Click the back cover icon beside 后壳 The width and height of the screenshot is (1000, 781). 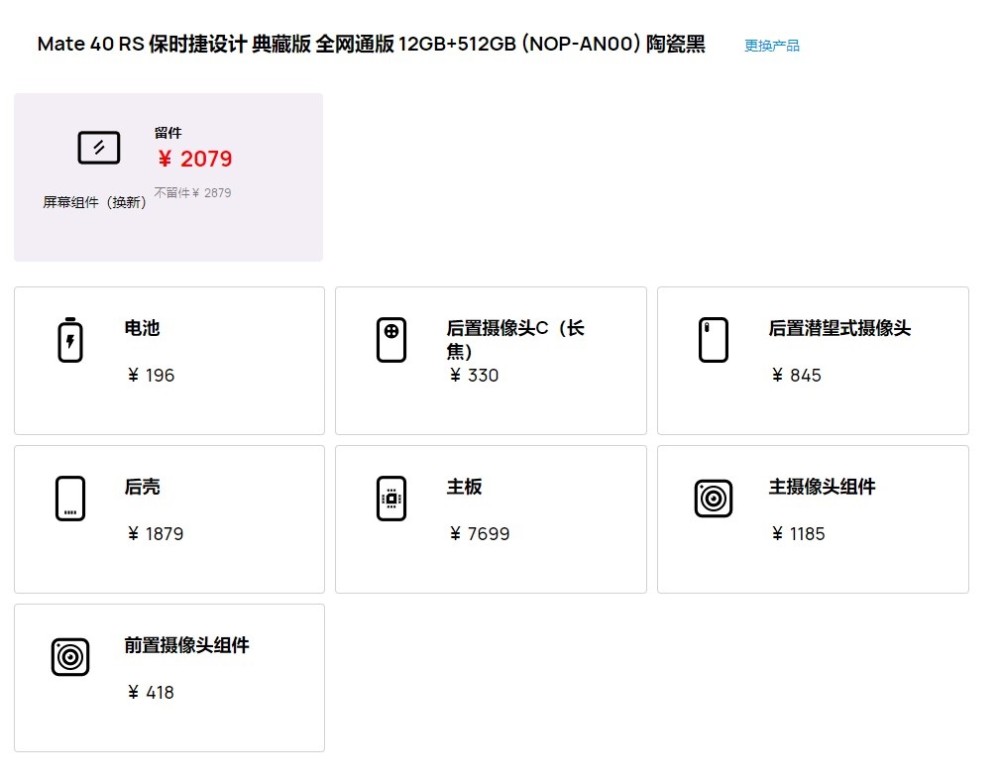pos(70,497)
